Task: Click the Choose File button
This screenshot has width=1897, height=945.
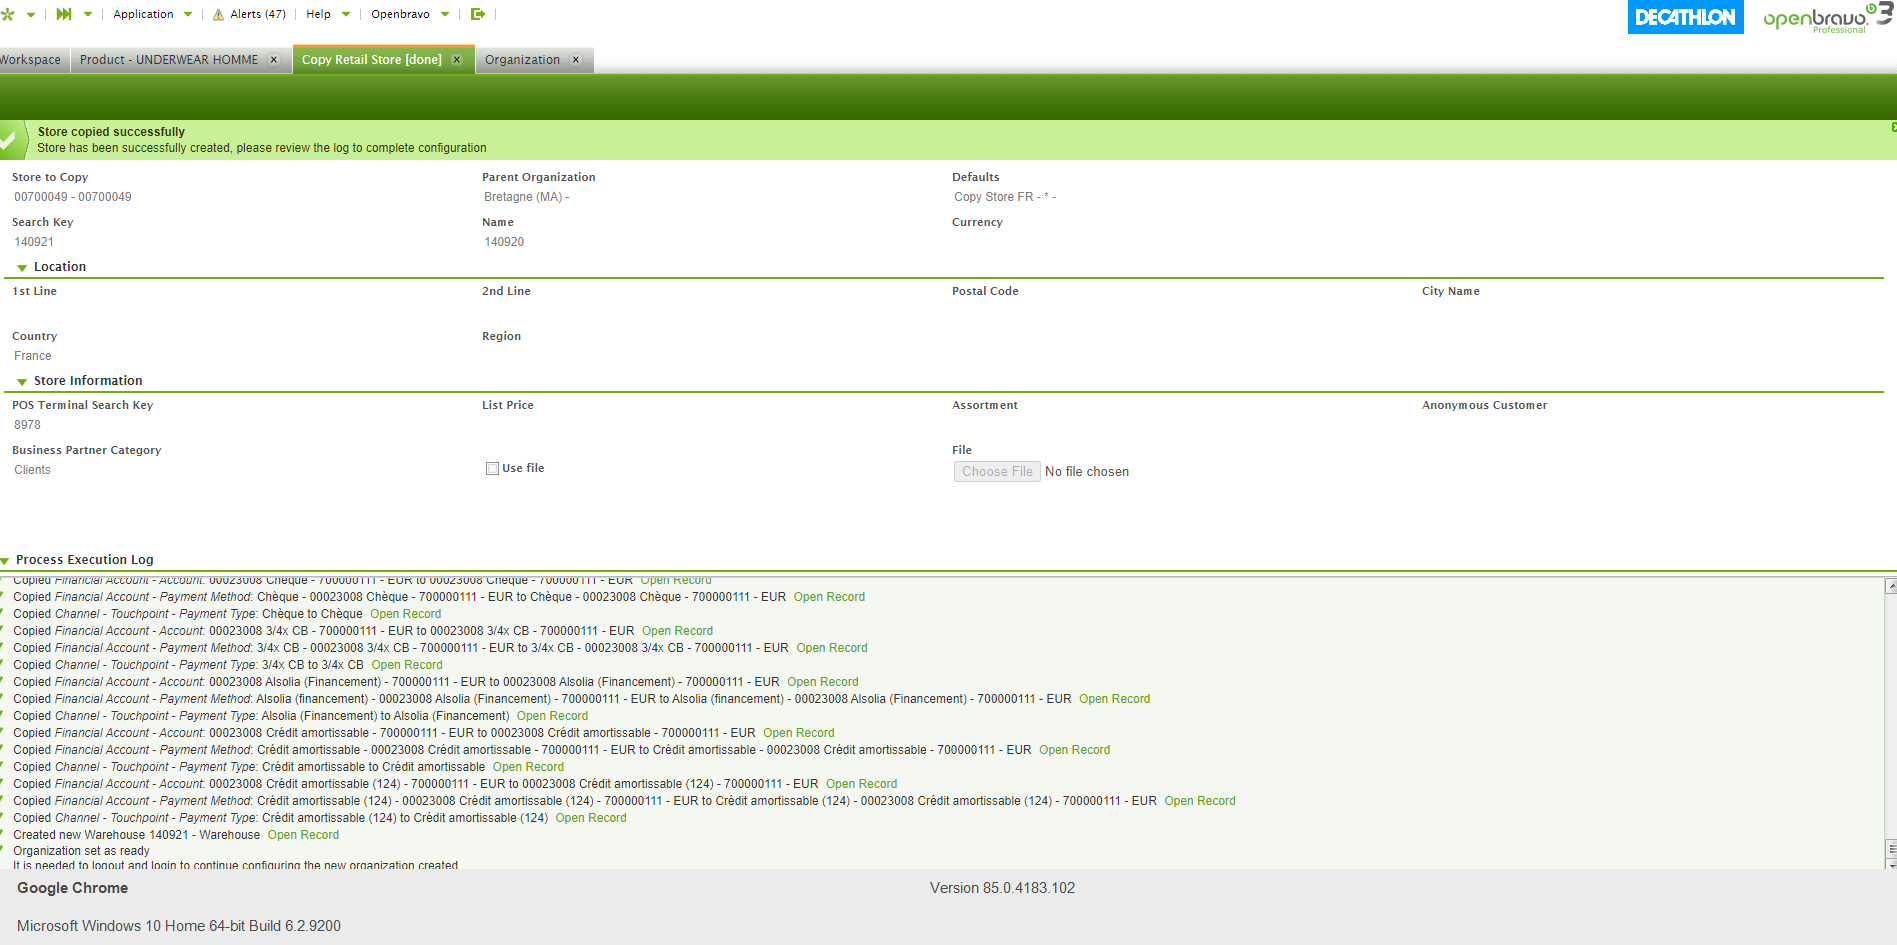Action: click(x=996, y=472)
